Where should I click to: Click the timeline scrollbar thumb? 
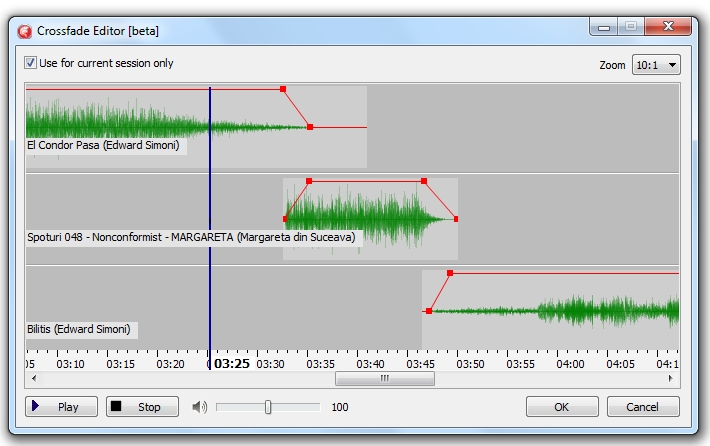click(x=385, y=379)
